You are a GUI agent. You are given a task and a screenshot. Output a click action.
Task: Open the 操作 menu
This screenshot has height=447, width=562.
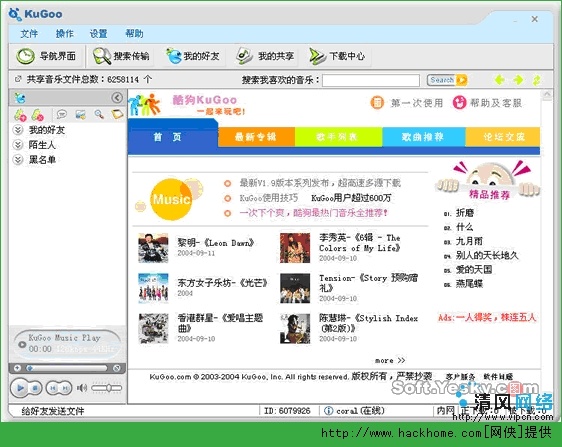point(65,34)
